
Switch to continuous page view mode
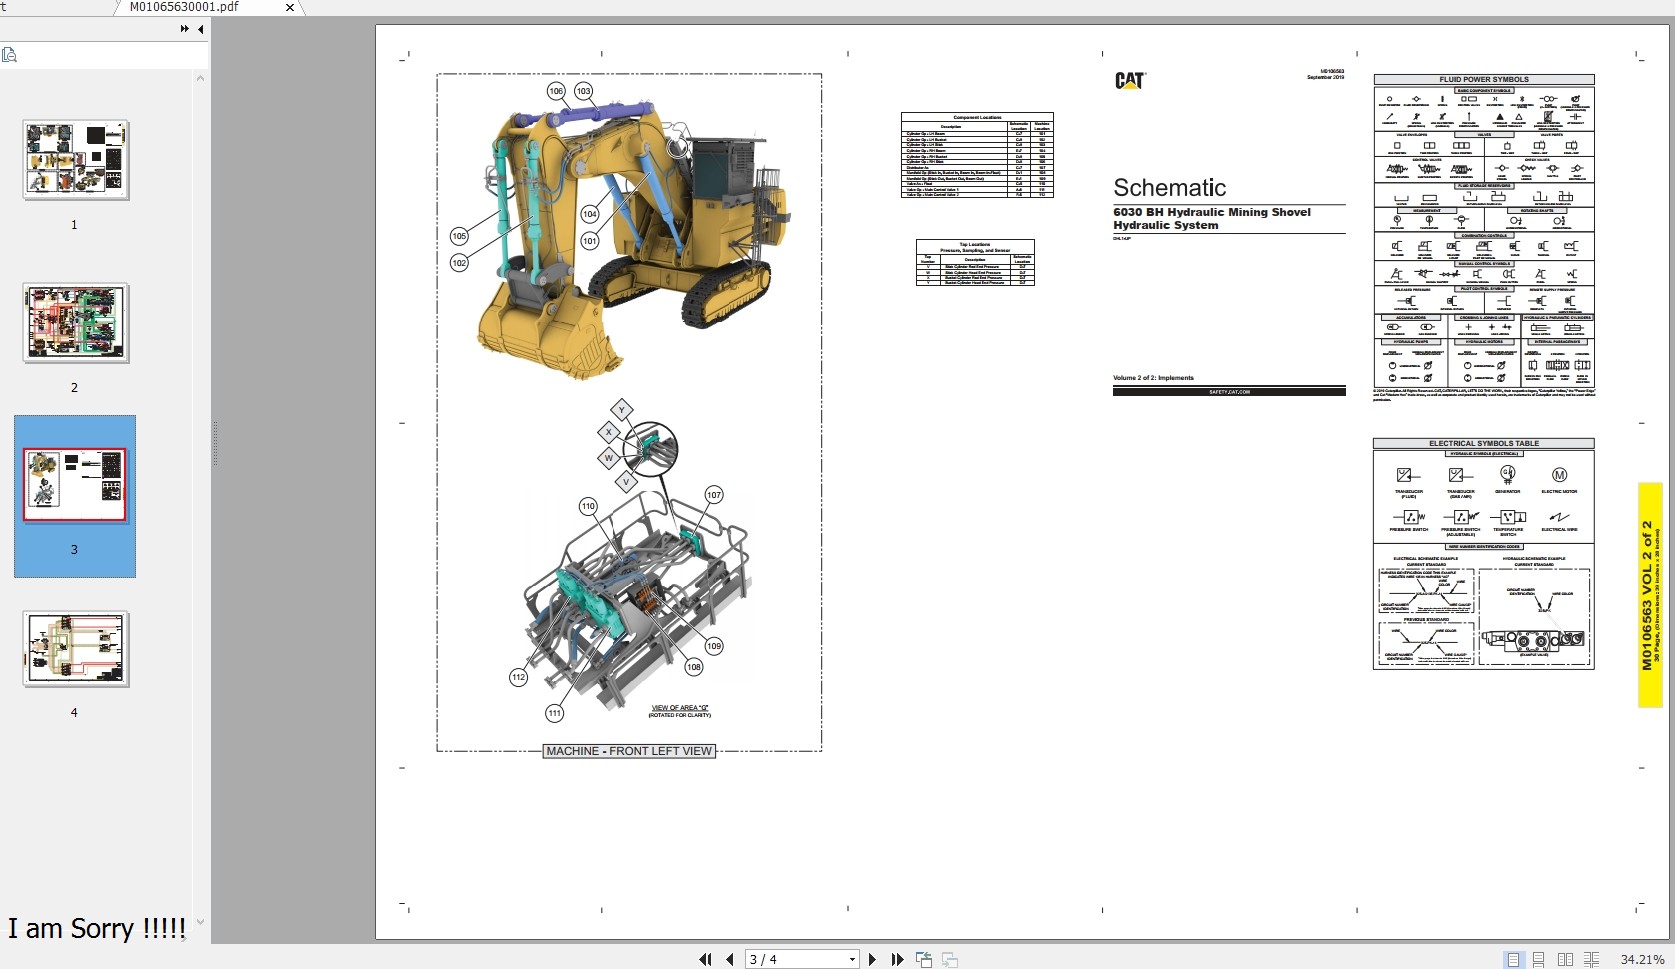tap(1538, 959)
